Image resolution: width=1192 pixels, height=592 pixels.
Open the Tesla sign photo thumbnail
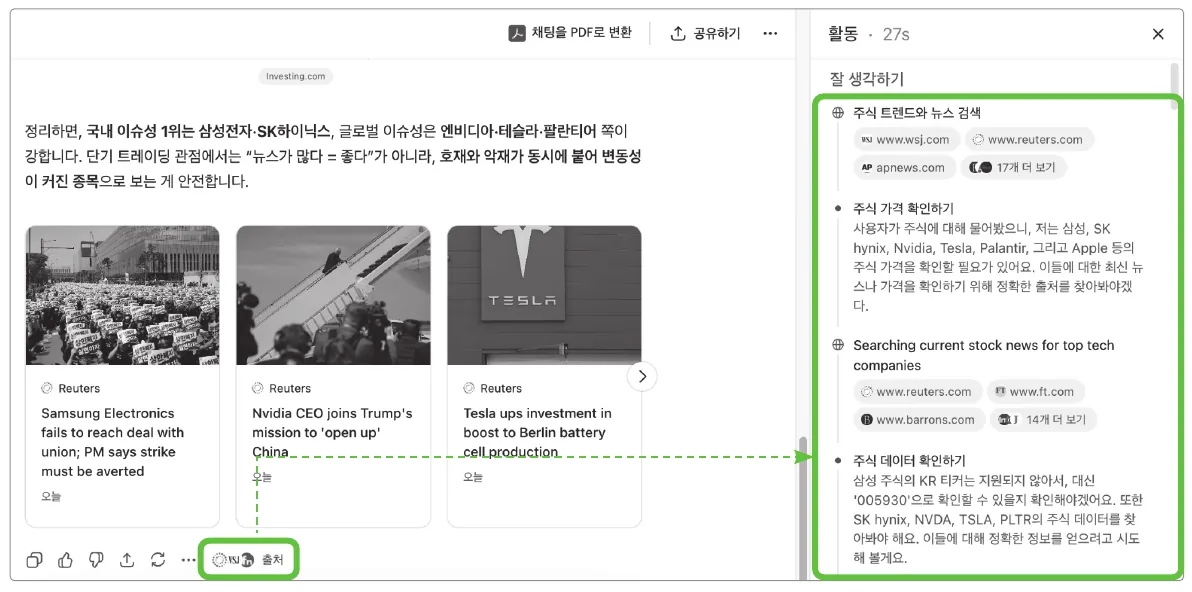[x=544, y=295]
